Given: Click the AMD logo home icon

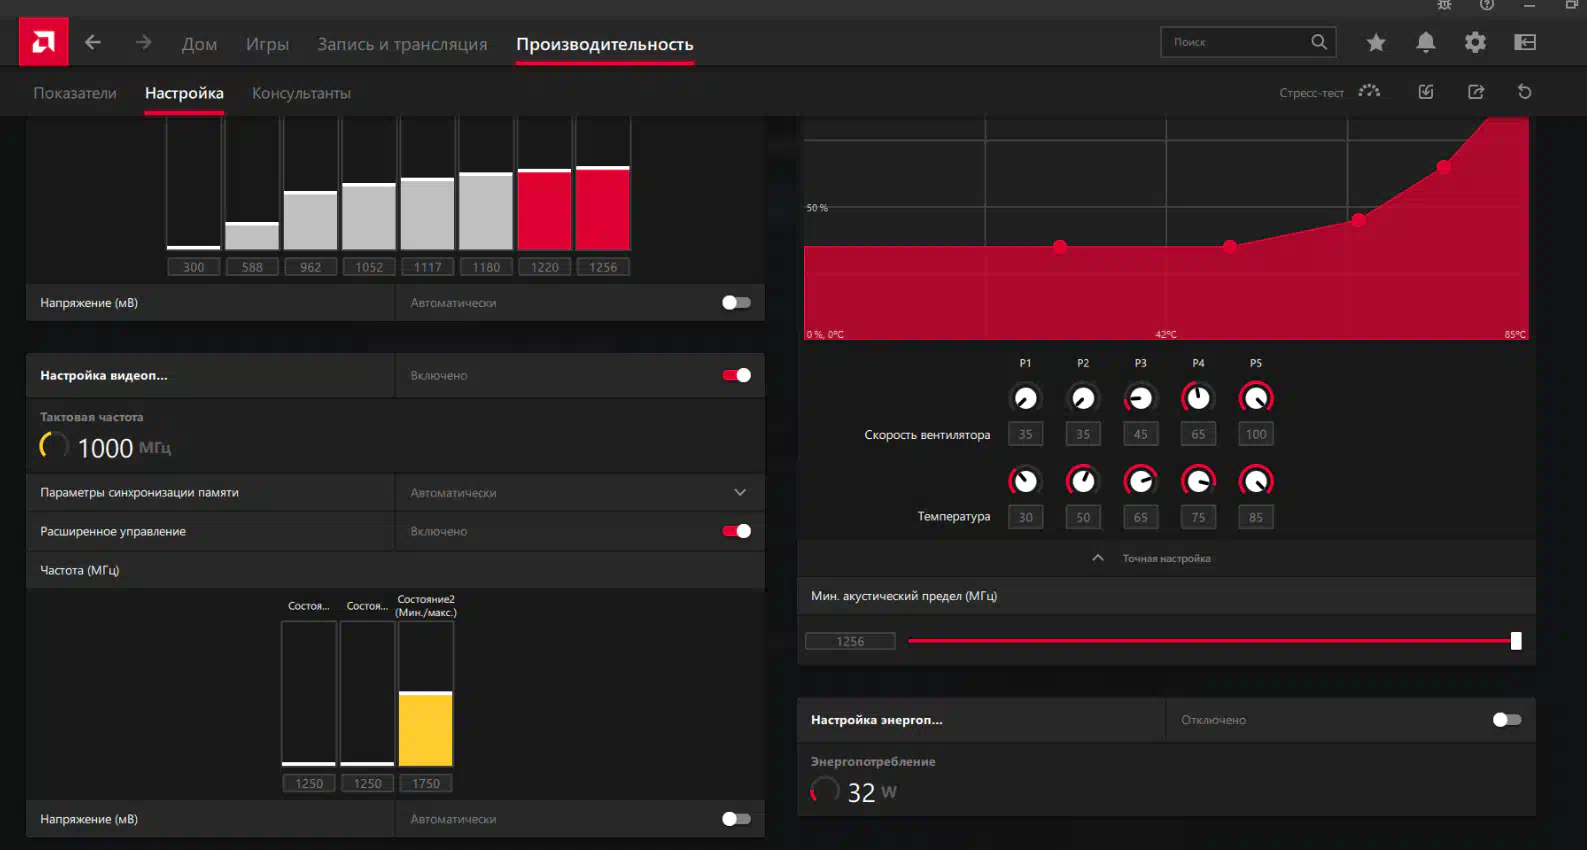Looking at the screenshot, I should tap(43, 42).
